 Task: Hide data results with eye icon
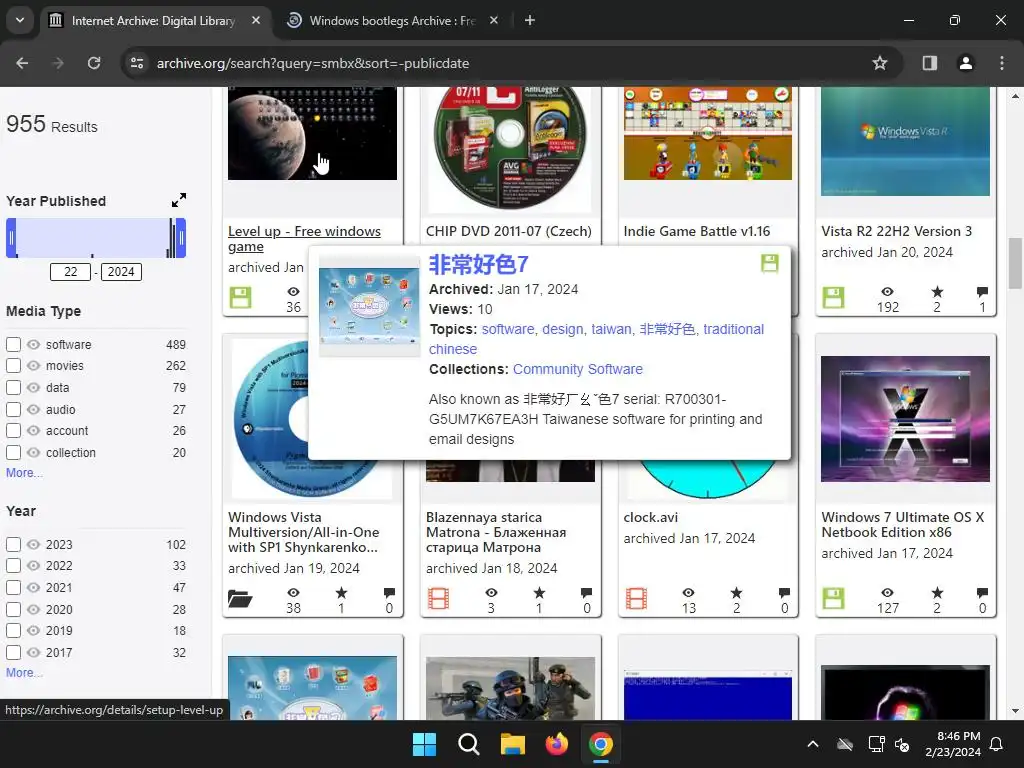pos(33,387)
